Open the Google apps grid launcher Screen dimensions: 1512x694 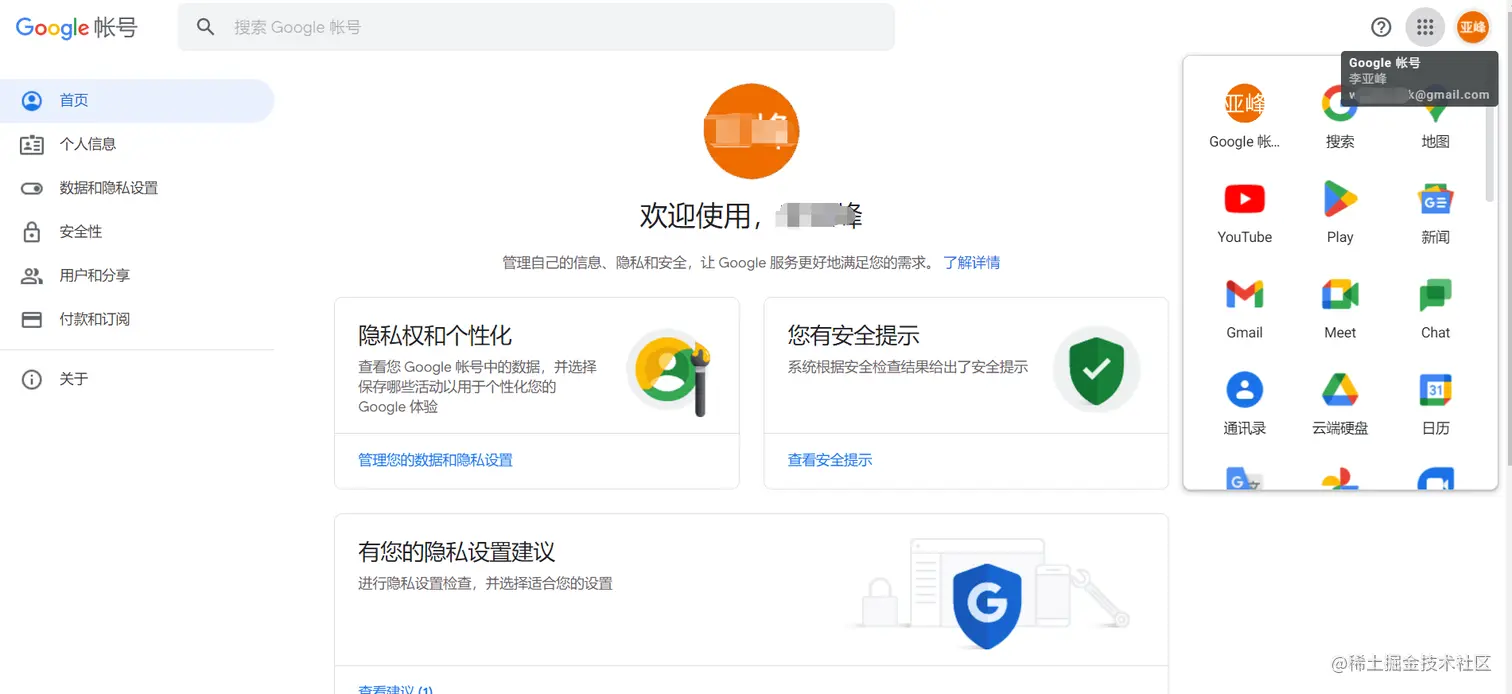(1425, 27)
